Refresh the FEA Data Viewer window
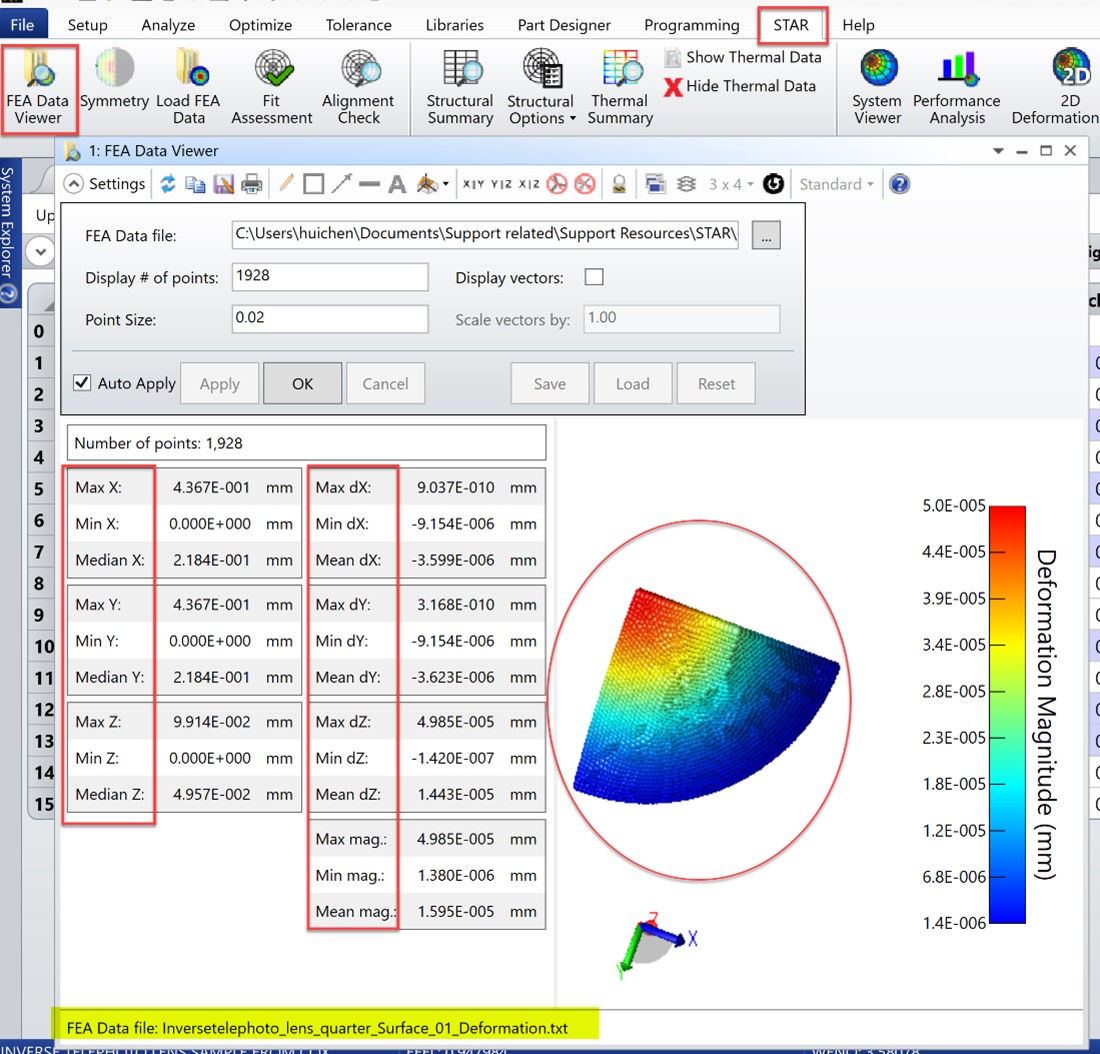This screenshot has width=1100, height=1054. click(x=168, y=184)
